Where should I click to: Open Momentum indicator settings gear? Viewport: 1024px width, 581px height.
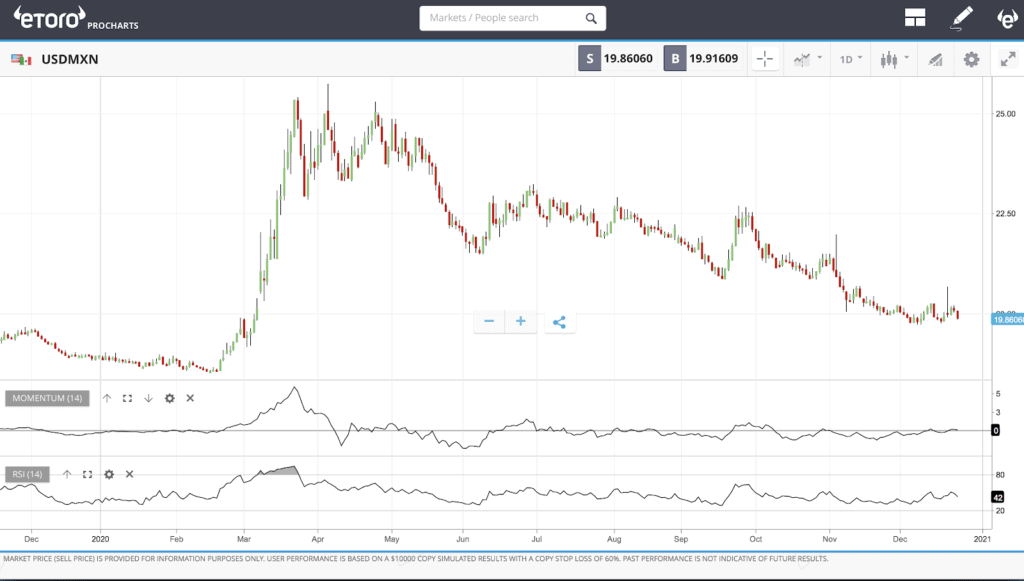point(170,398)
